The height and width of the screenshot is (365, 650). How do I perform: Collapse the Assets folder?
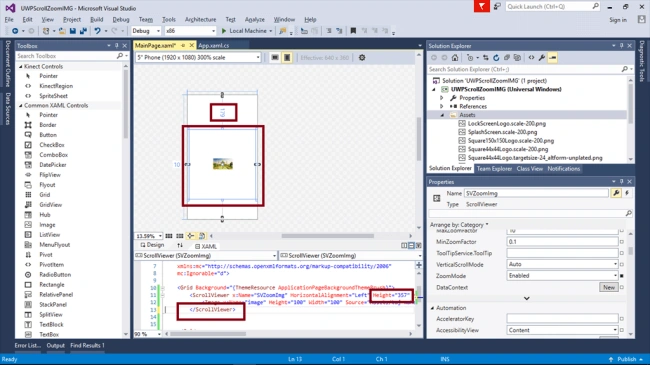tap(441, 115)
